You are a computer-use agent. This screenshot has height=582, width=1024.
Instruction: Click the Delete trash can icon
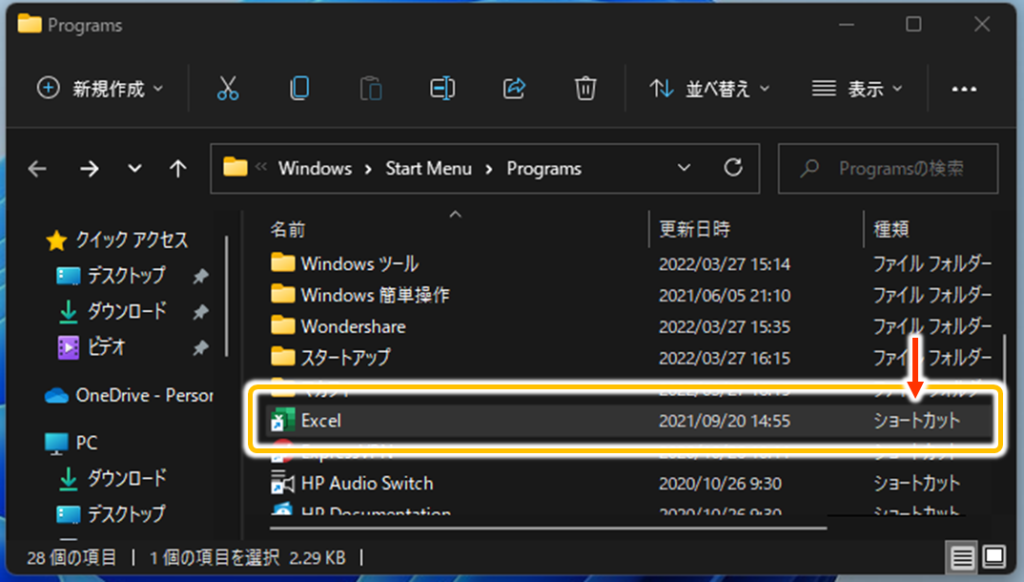[x=585, y=89]
